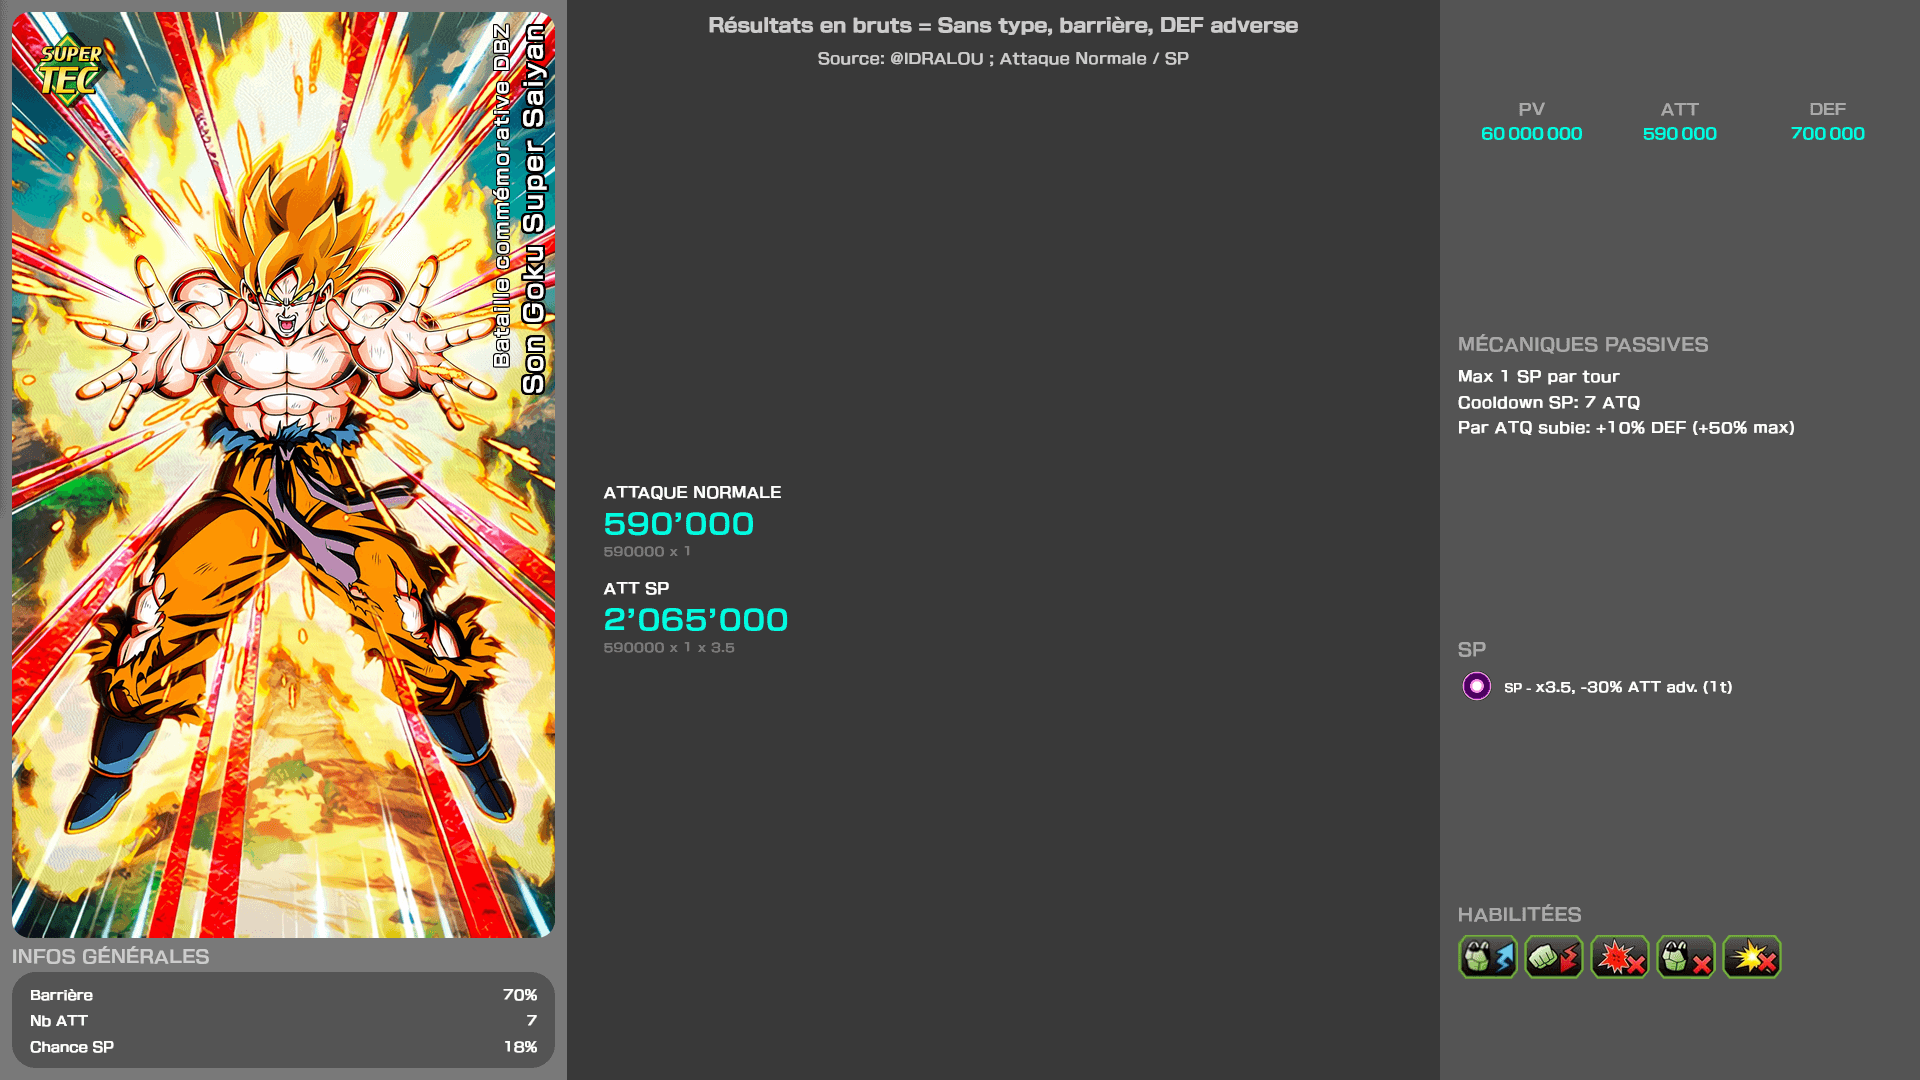
Task: Click the yellow flash with cross ability icon
Action: click(x=1751, y=957)
